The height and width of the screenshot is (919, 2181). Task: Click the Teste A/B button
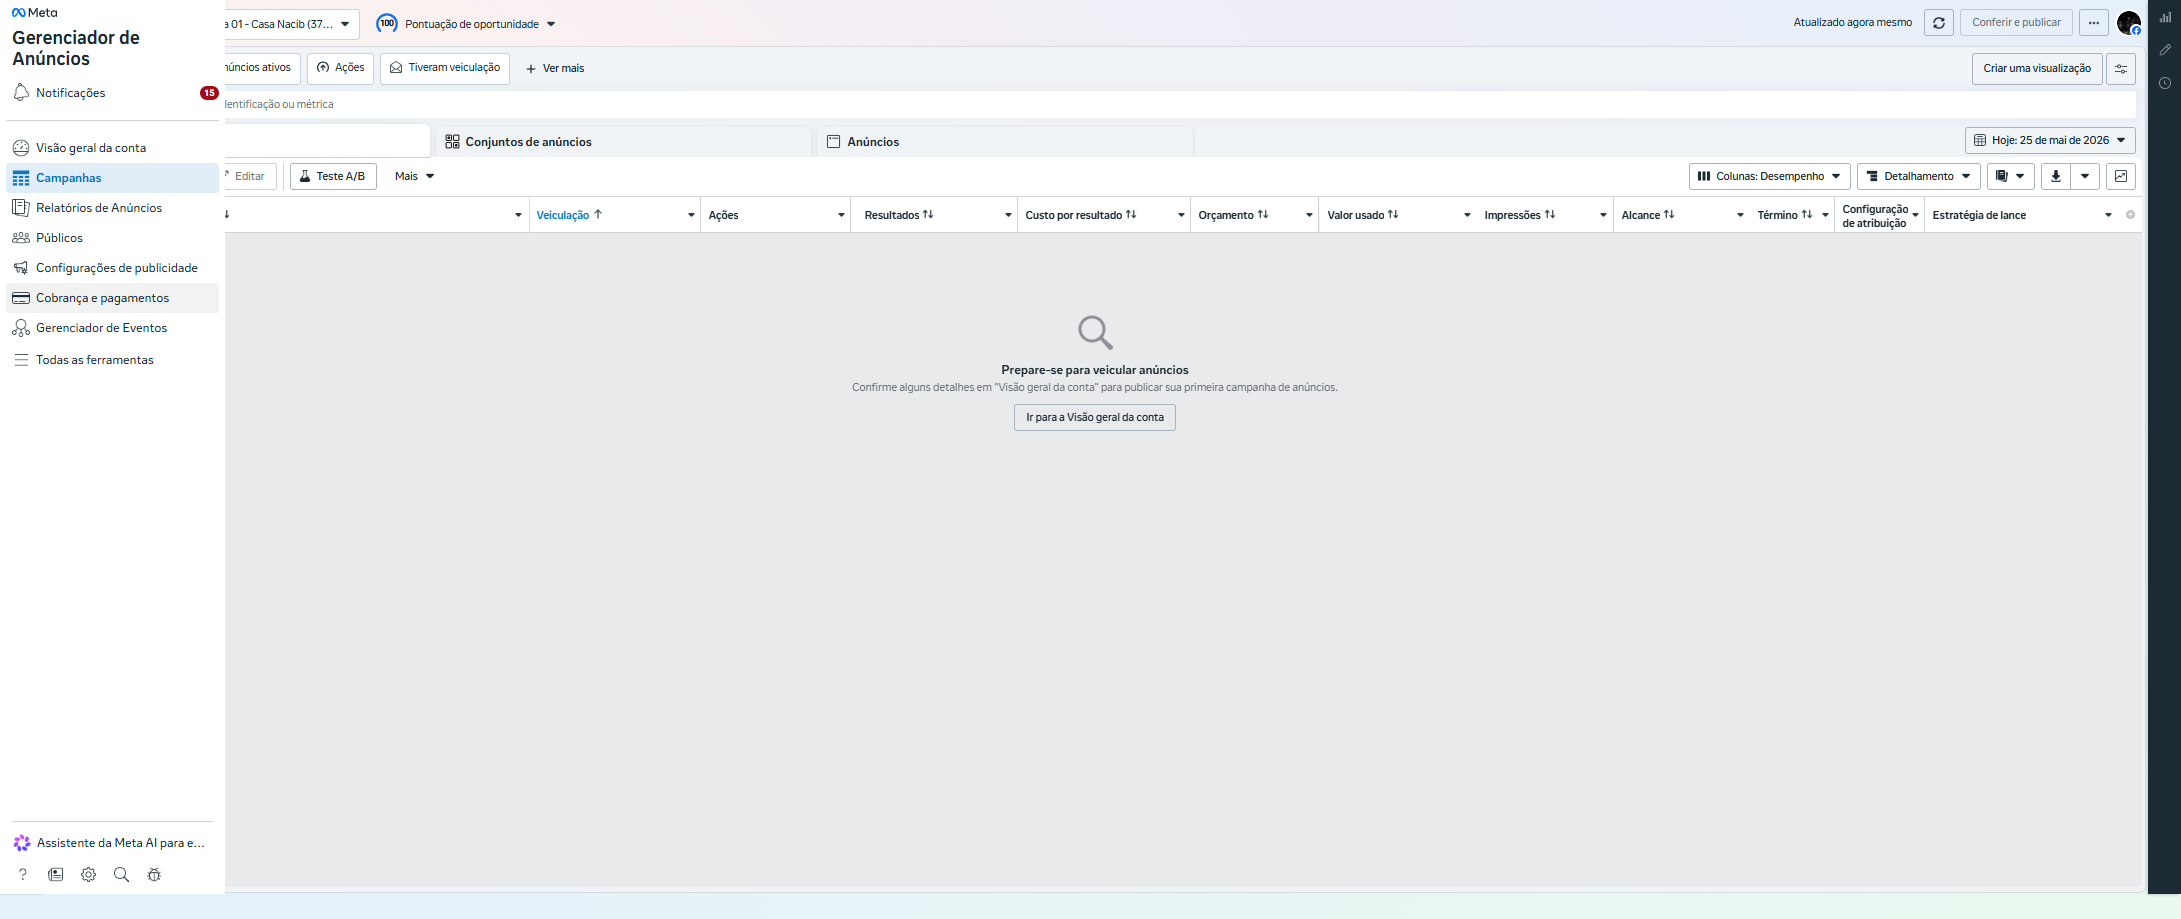coord(333,176)
